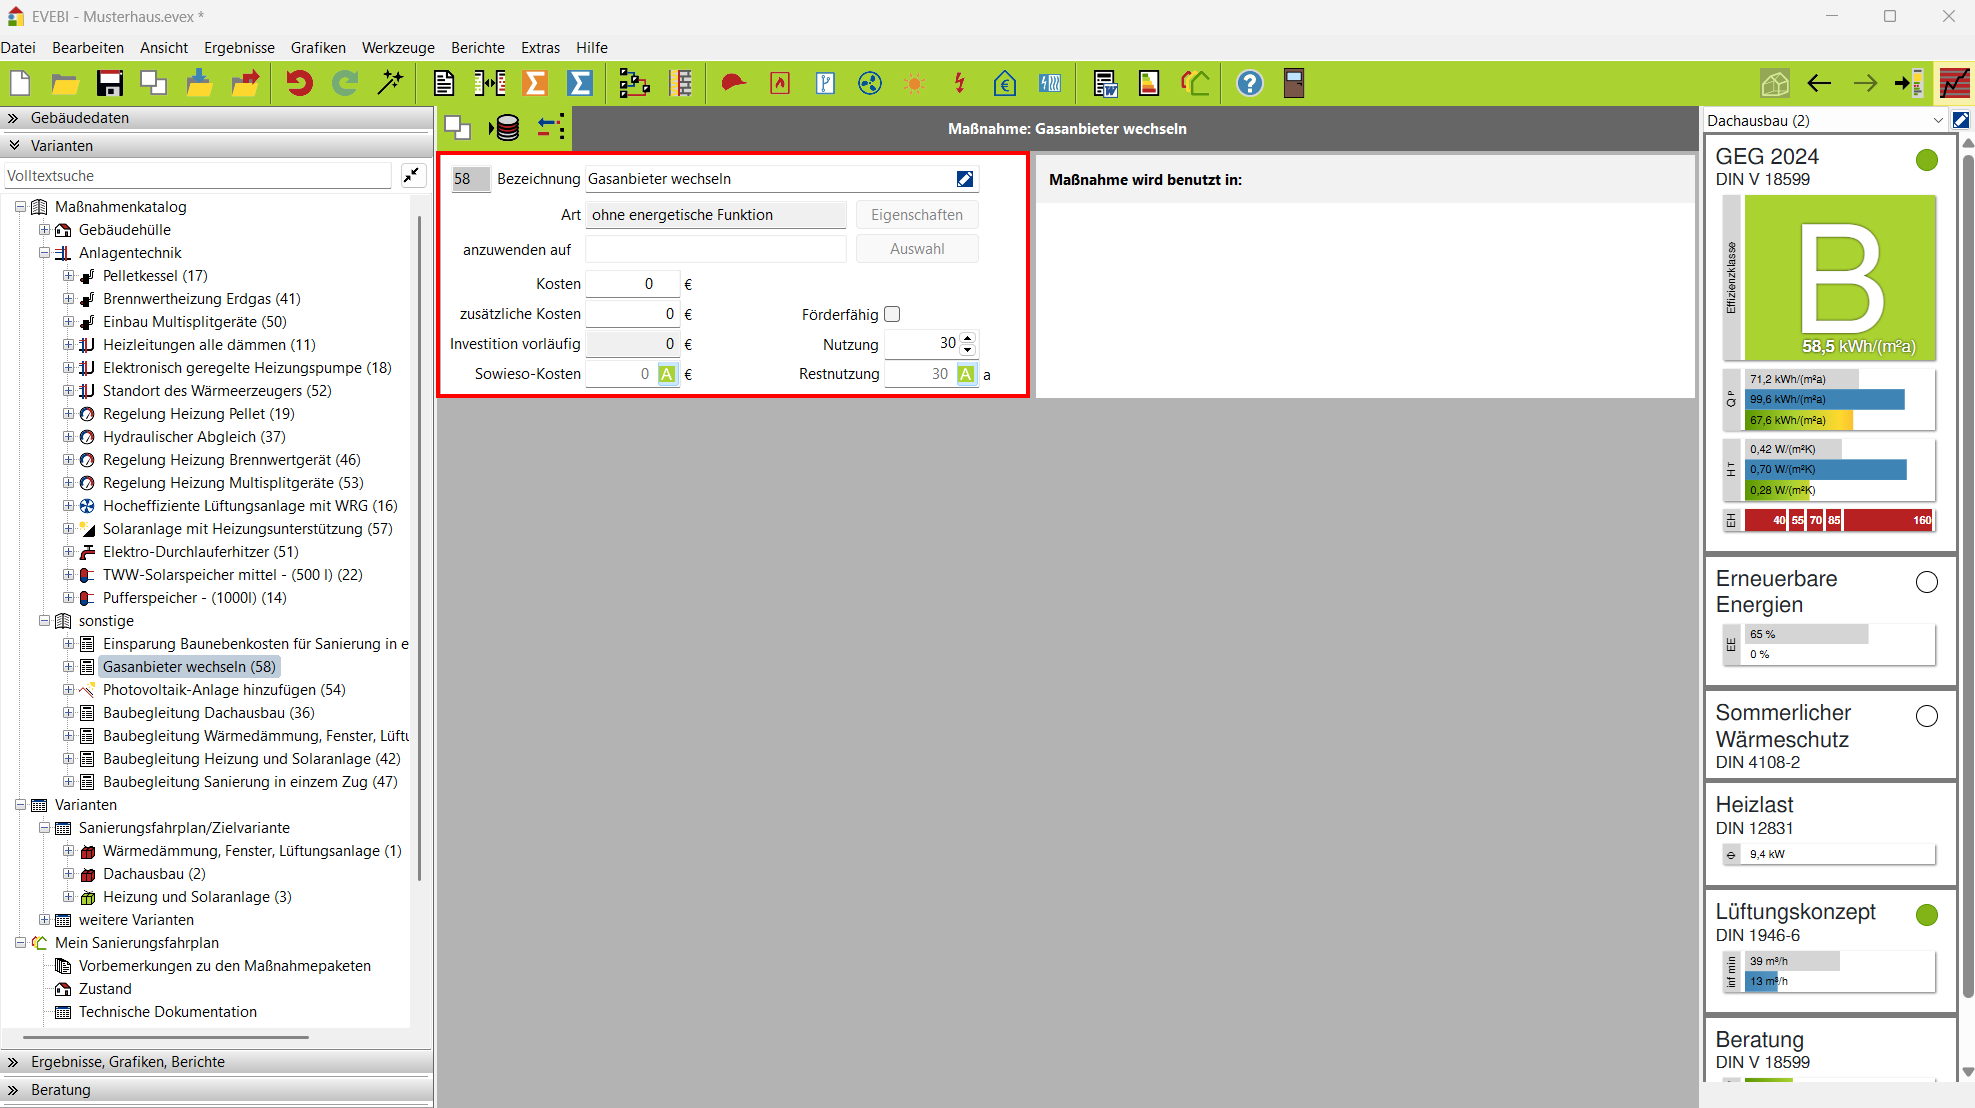
Task: Click the red undo arrow icon
Action: click(298, 83)
